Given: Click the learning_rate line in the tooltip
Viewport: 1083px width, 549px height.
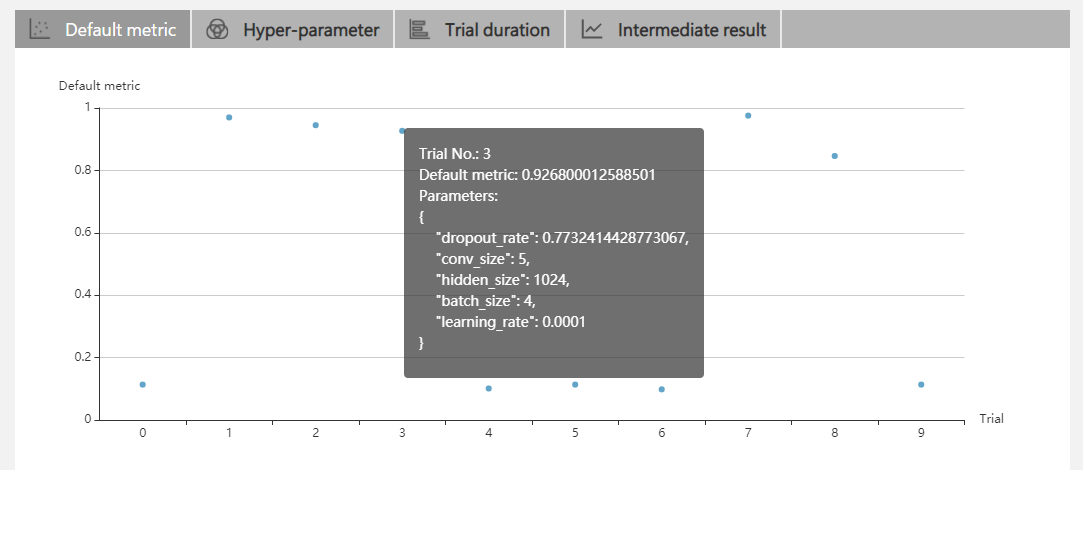Looking at the screenshot, I should coord(510,322).
